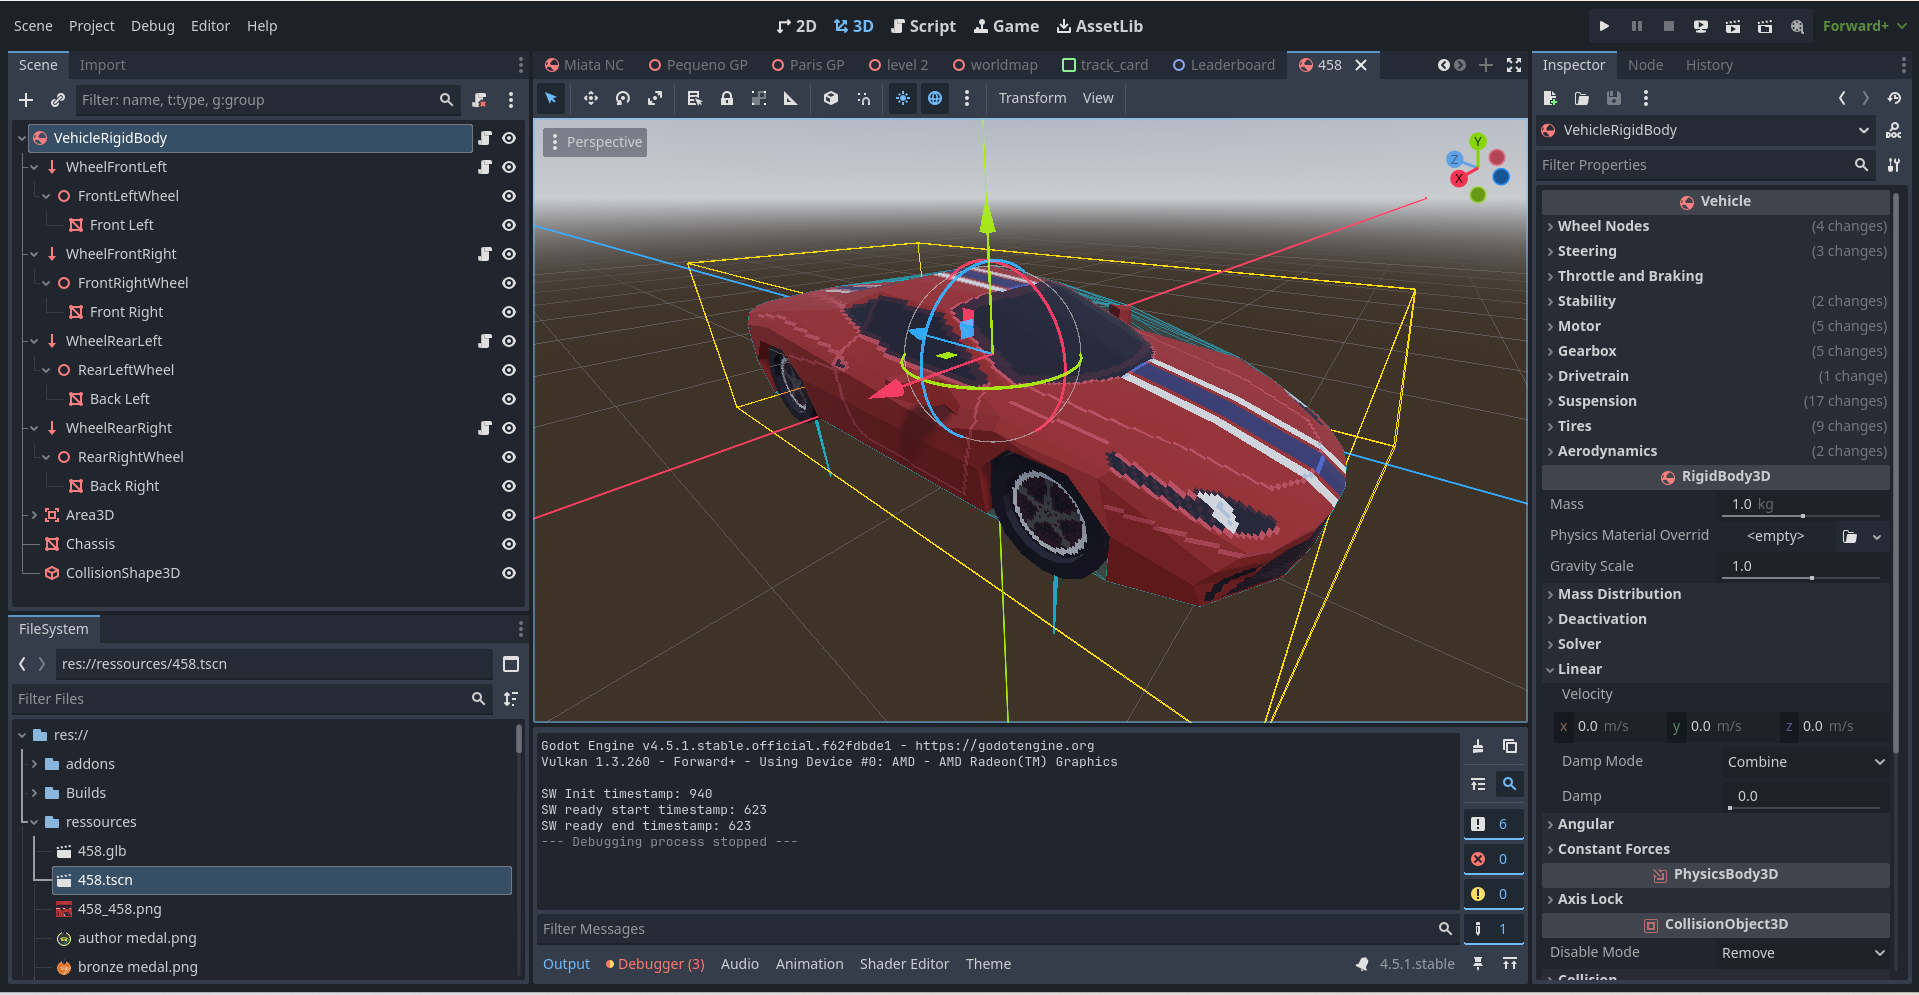Clear the output log

(1478, 746)
